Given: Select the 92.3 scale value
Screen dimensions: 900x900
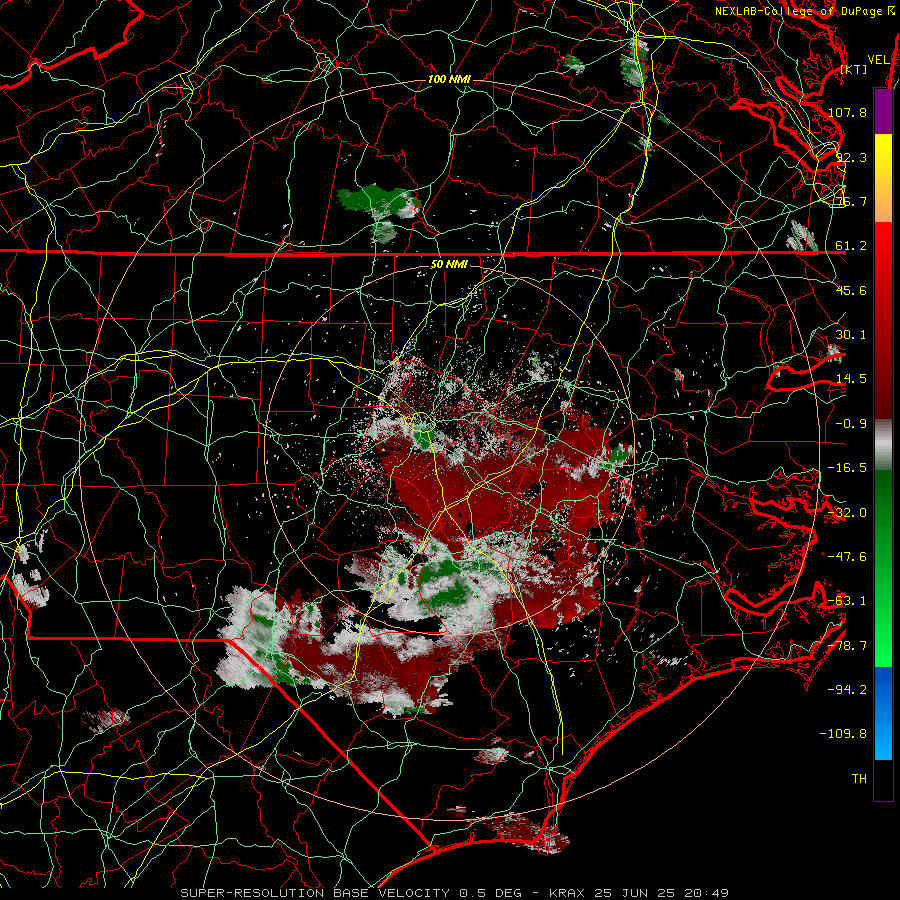Looking at the screenshot, I should pyautogui.click(x=851, y=157).
